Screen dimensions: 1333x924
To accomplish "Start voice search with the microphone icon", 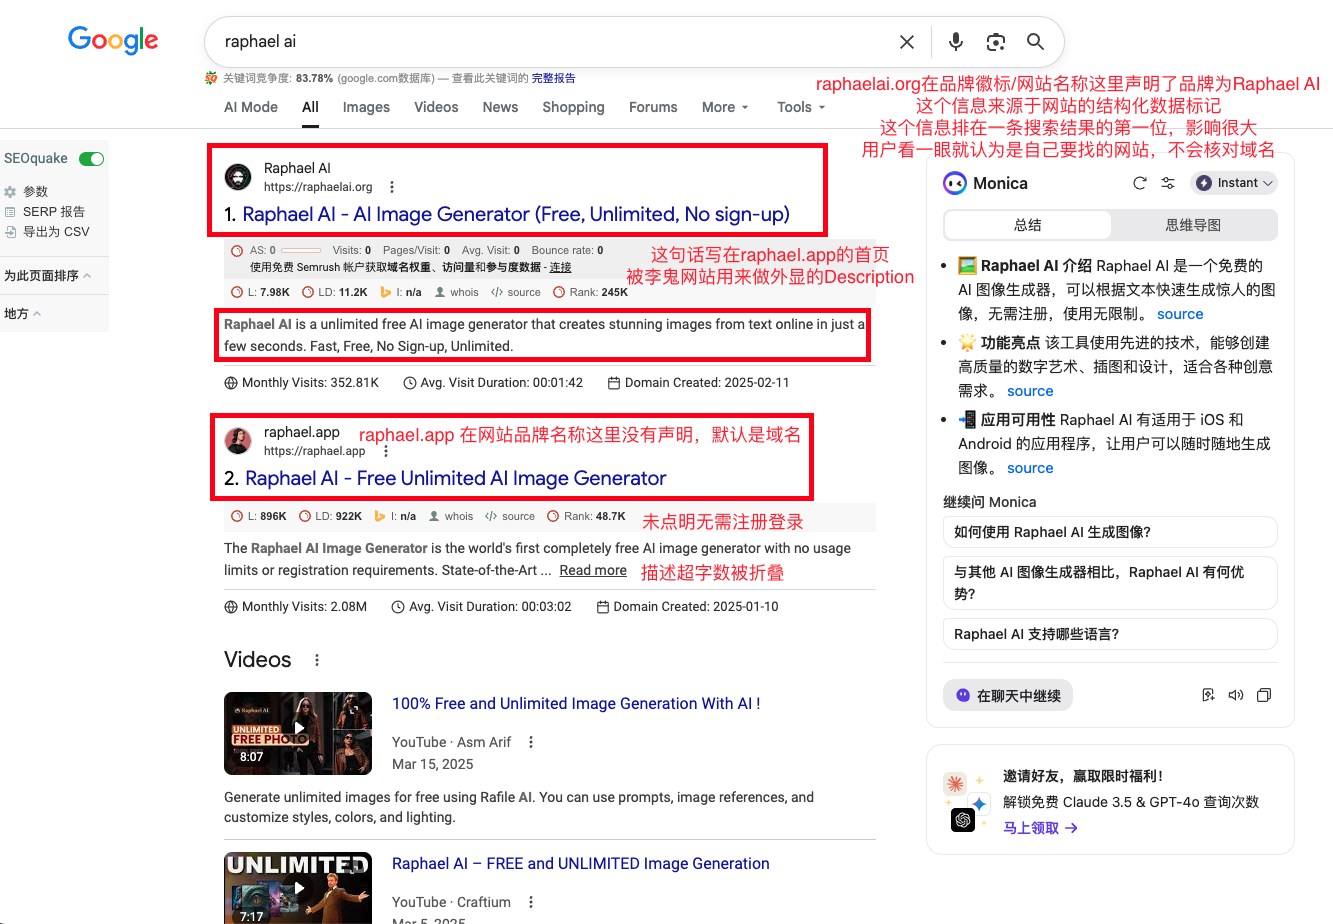I will [x=956, y=41].
